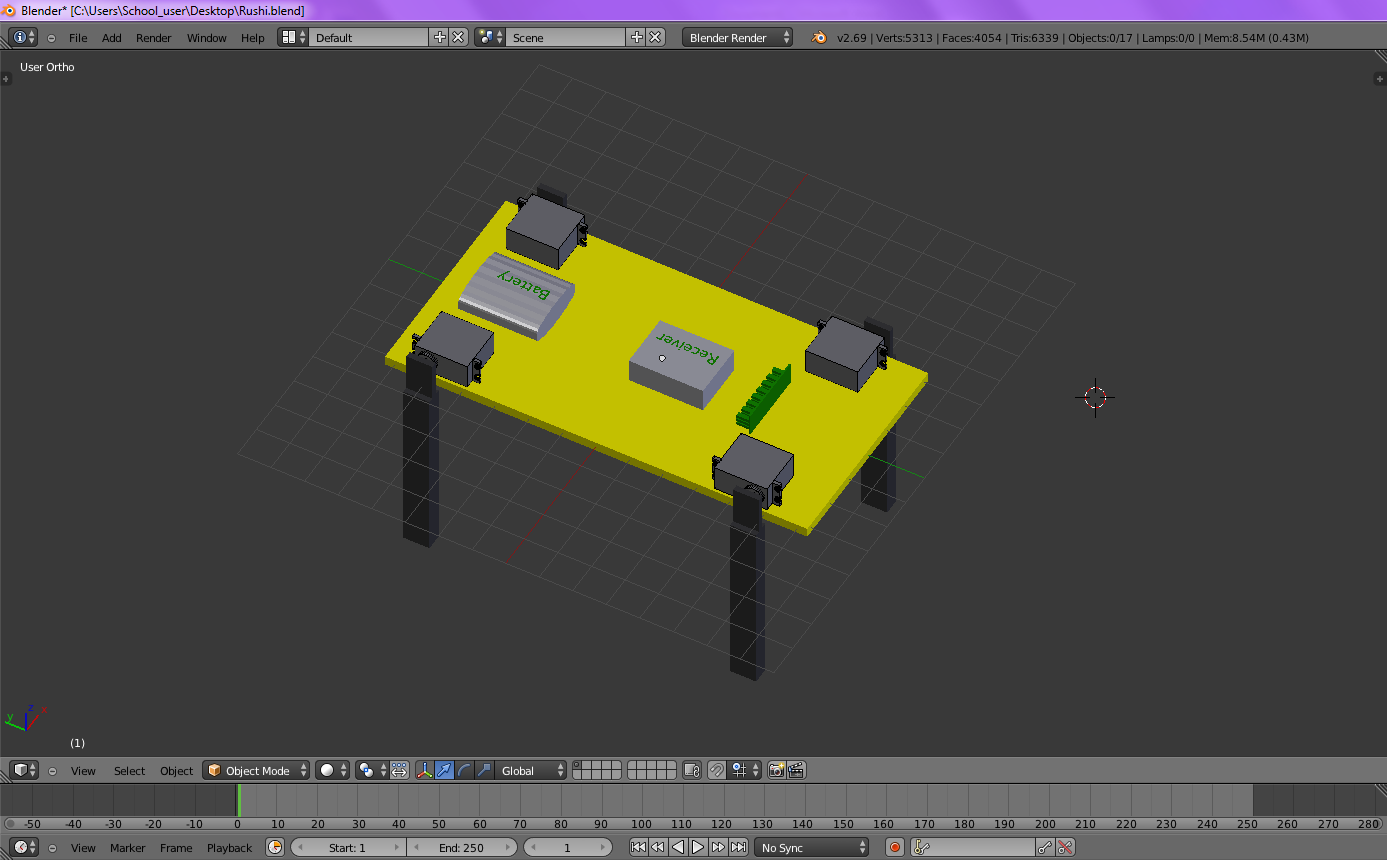Open the Select menu

click(x=129, y=771)
